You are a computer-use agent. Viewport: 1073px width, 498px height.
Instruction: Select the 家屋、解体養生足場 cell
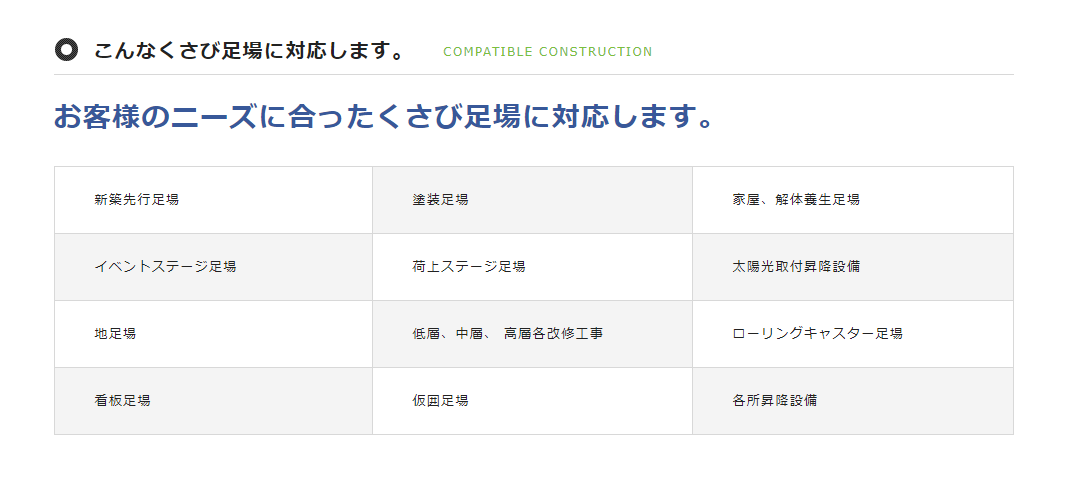(853, 200)
